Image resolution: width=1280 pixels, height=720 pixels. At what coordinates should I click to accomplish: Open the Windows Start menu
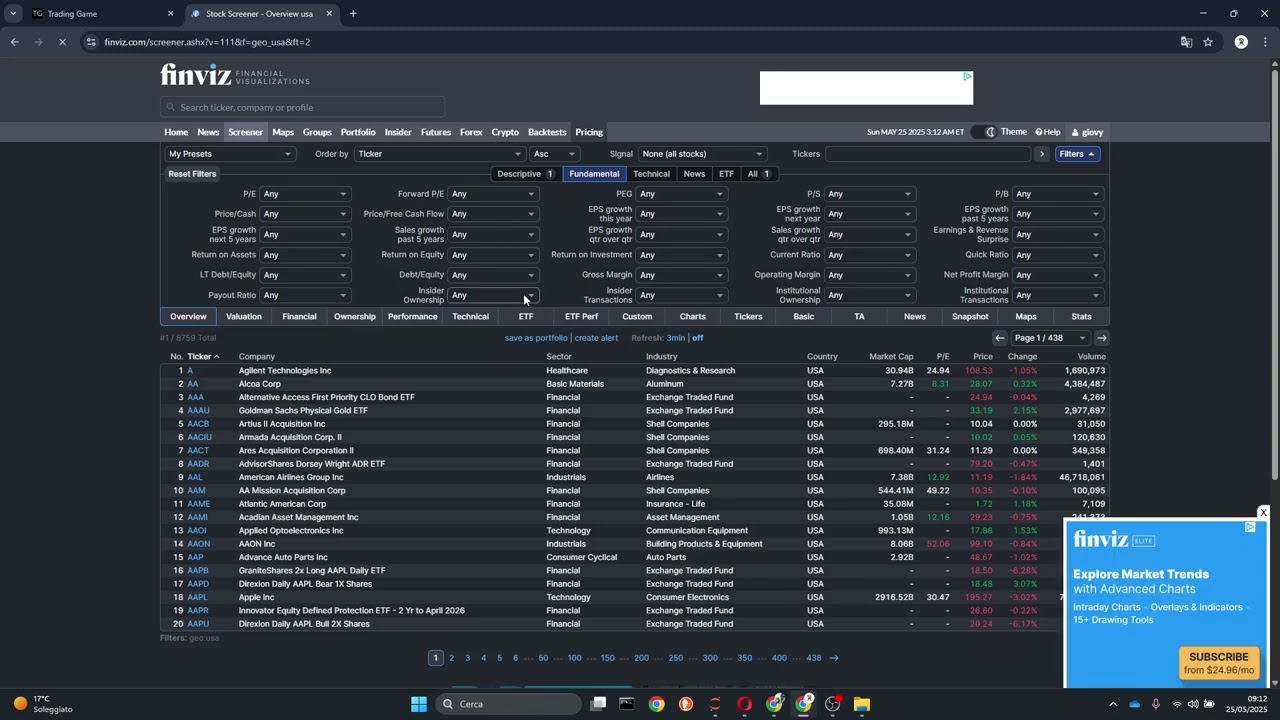[419, 704]
